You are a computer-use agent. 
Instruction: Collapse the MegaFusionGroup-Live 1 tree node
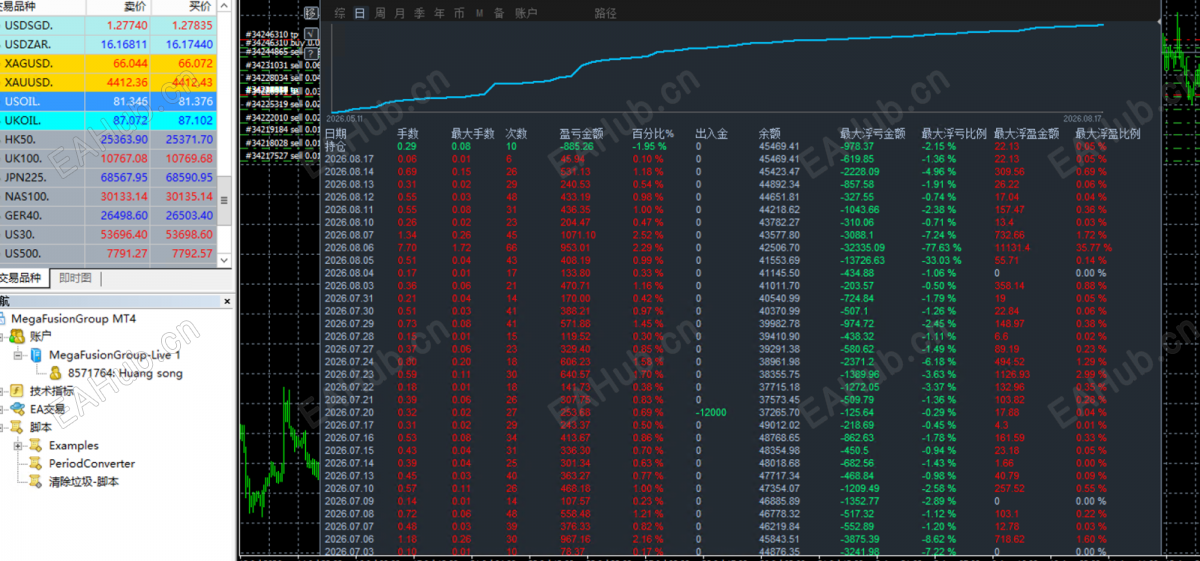[17, 355]
